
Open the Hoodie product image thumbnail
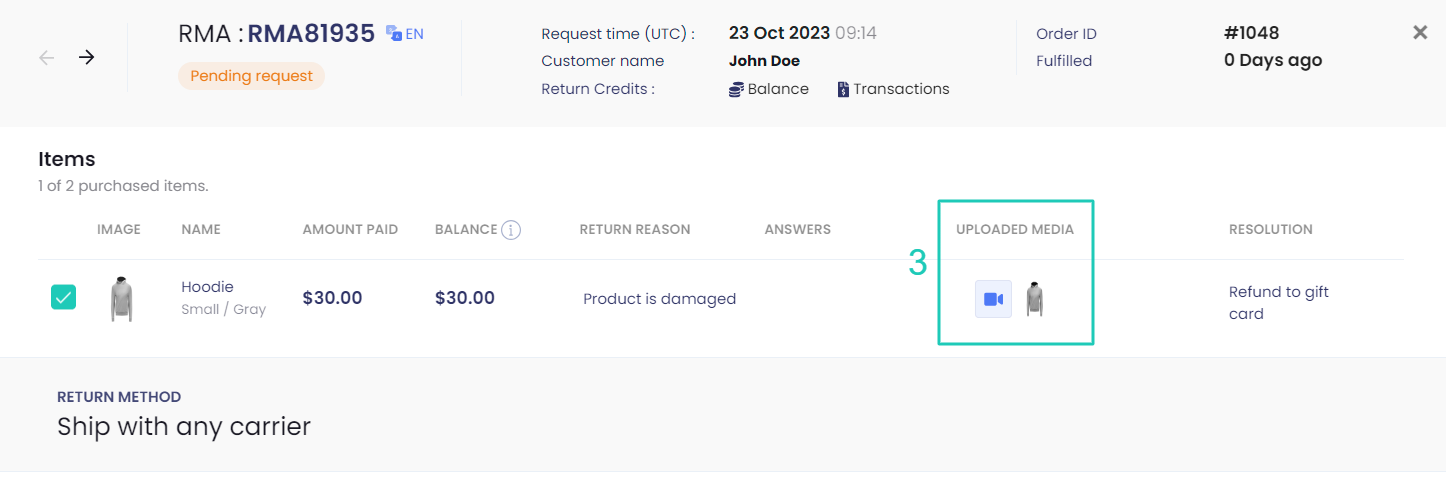click(121, 299)
